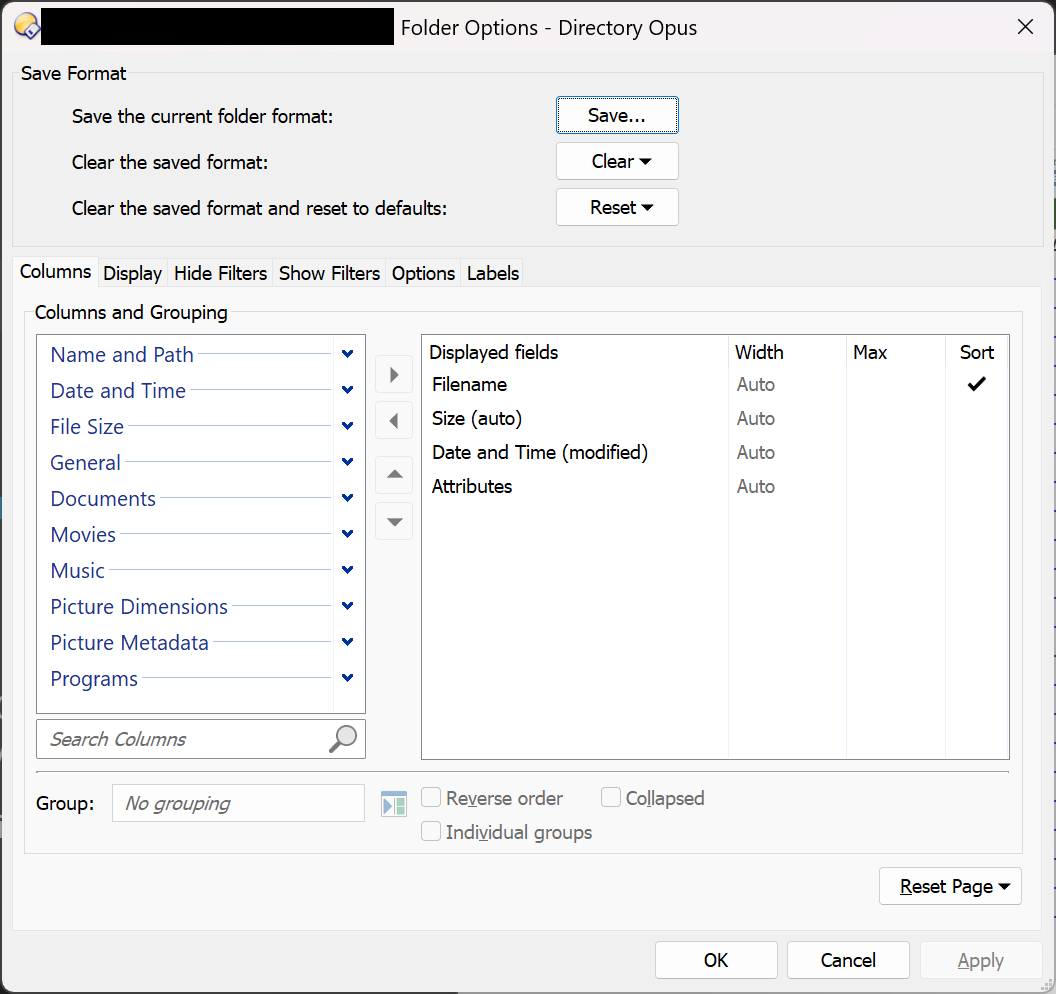Tick the Collapsed checkbox
Screen dimensions: 1056x994
pyautogui.click(x=611, y=798)
